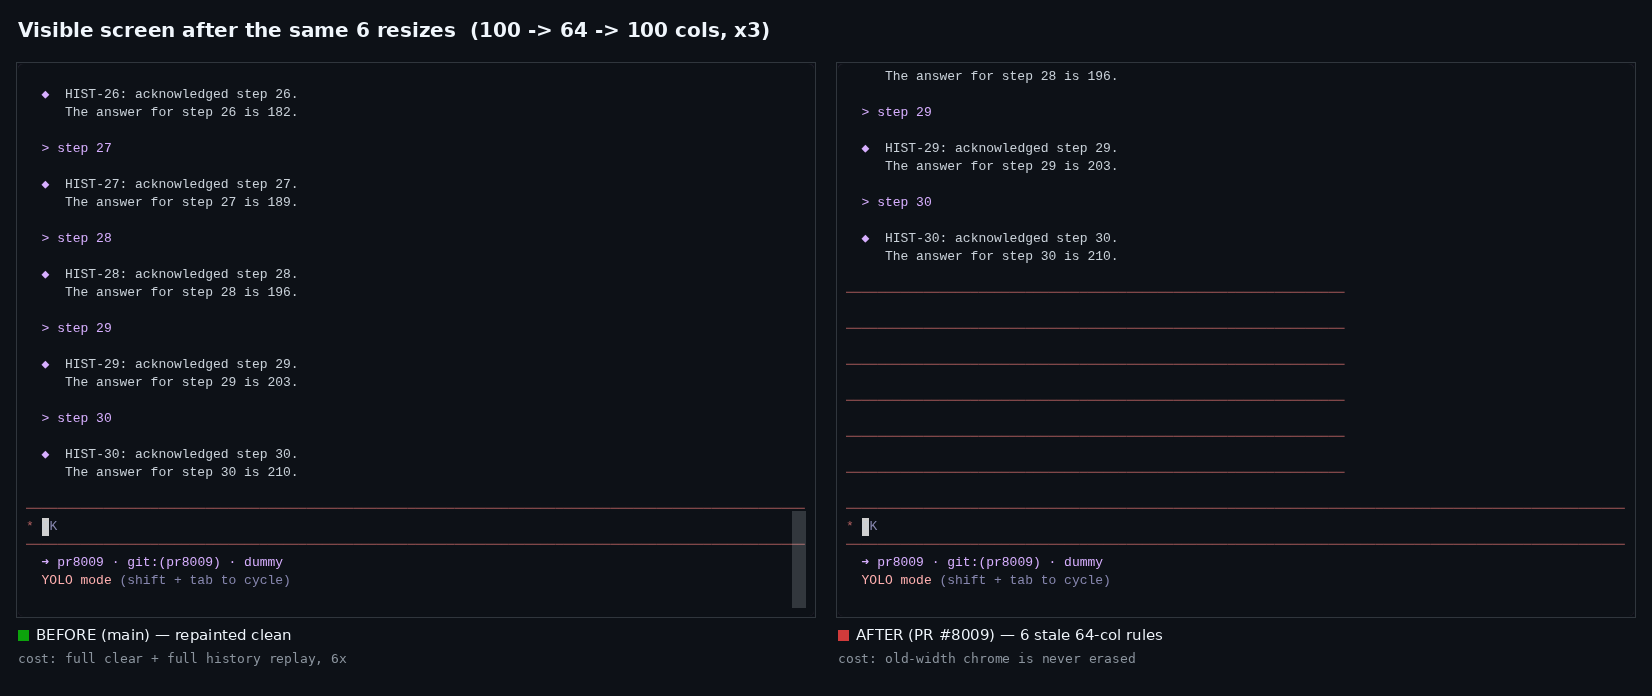Image resolution: width=1652 pixels, height=696 pixels.
Task: Click '(shift + tab to cycle)' in BEFORE panel
Action: (205, 580)
